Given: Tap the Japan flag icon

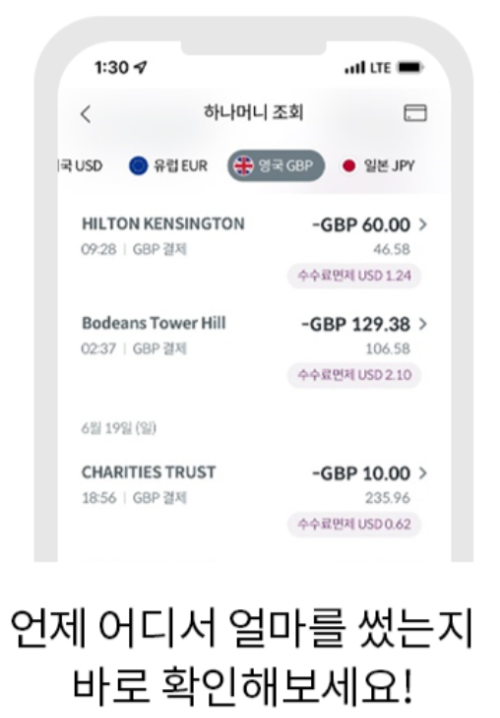Looking at the screenshot, I should coord(349,166).
